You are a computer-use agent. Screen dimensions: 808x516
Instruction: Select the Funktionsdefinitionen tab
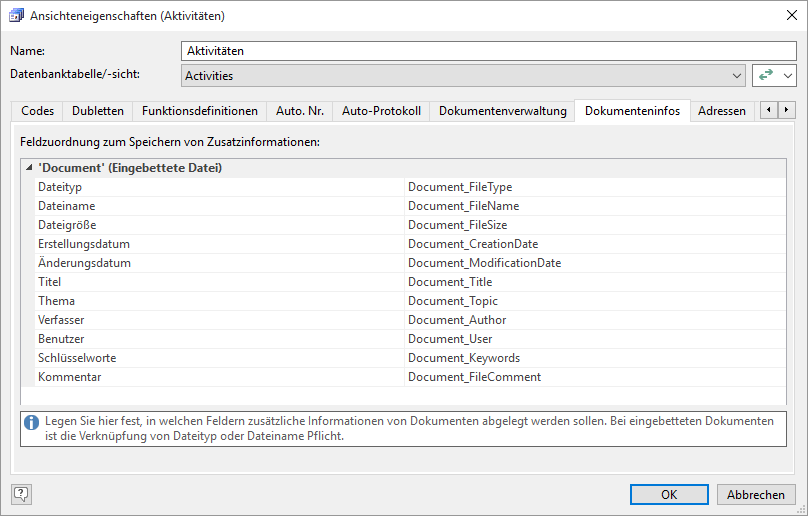(x=200, y=111)
